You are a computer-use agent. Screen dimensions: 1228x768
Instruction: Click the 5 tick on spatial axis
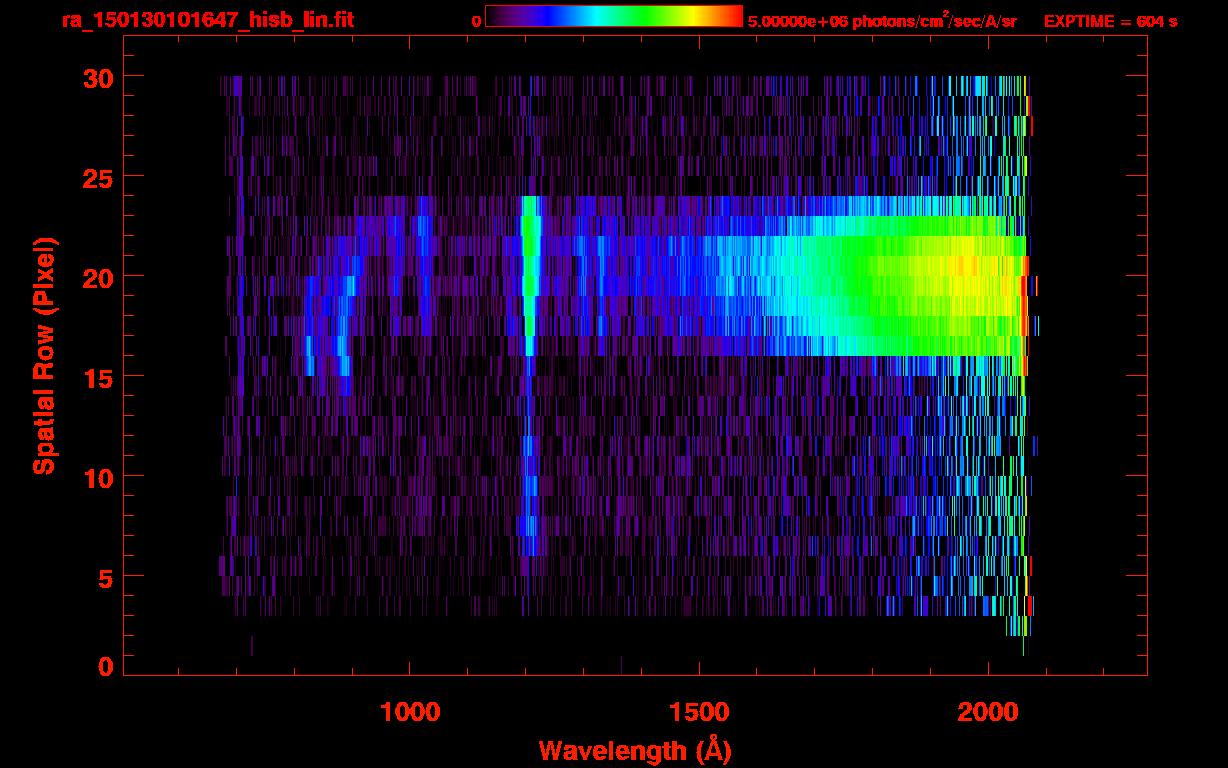click(x=104, y=577)
